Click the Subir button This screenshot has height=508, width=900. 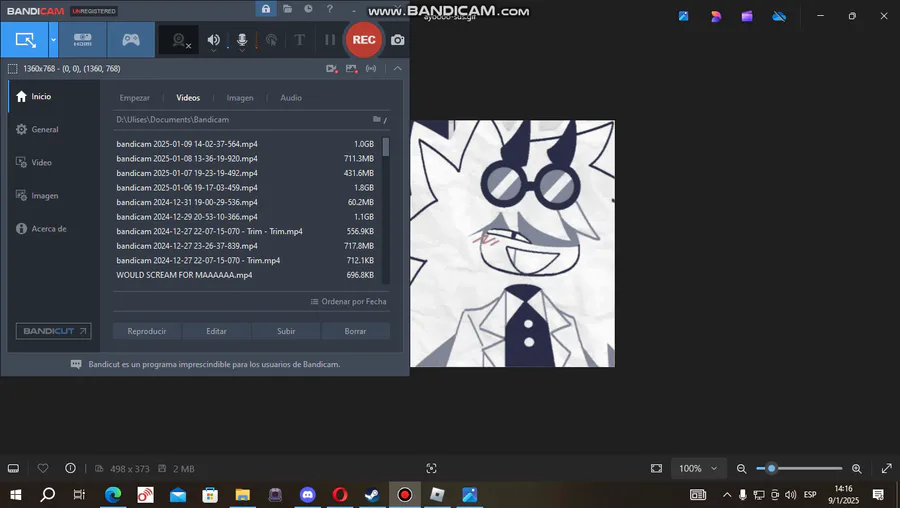click(286, 331)
